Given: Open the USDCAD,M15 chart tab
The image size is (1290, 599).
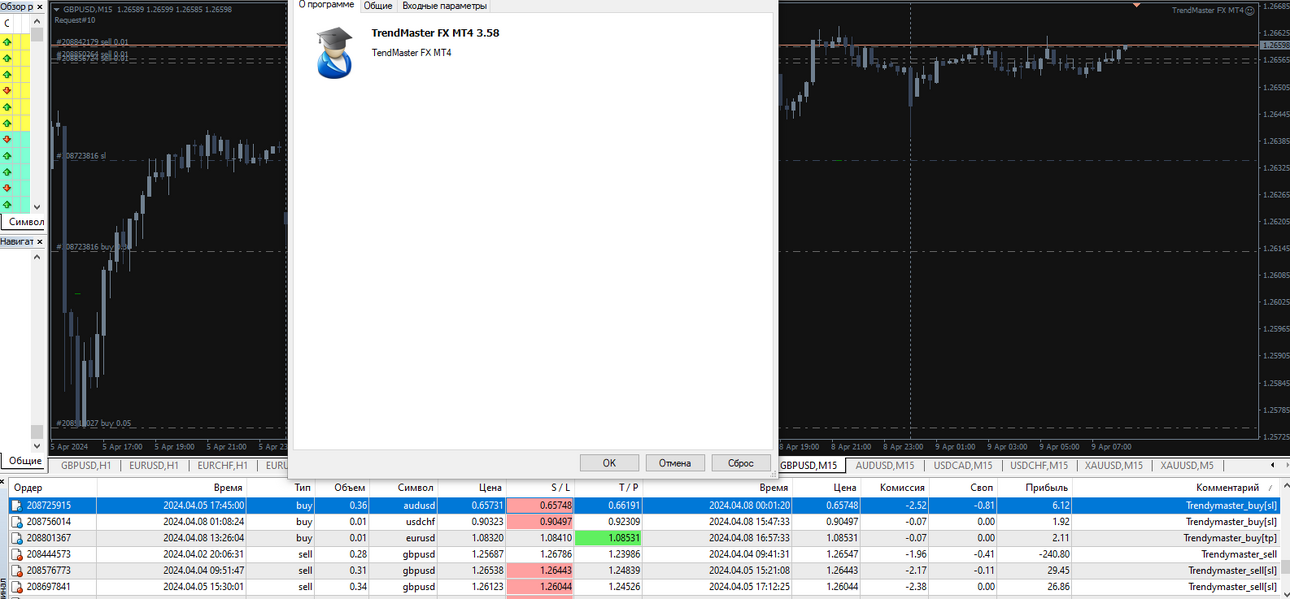Looking at the screenshot, I should (963, 466).
